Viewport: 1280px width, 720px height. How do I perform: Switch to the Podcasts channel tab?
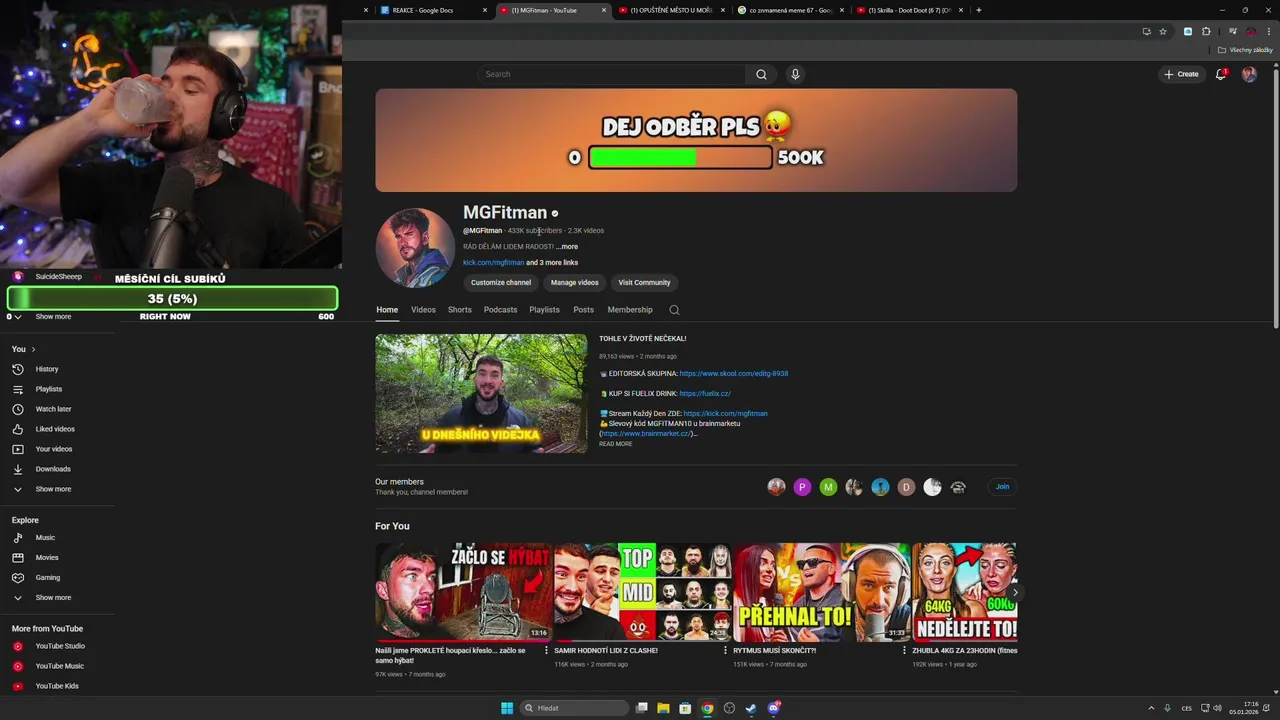pyautogui.click(x=501, y=310)
